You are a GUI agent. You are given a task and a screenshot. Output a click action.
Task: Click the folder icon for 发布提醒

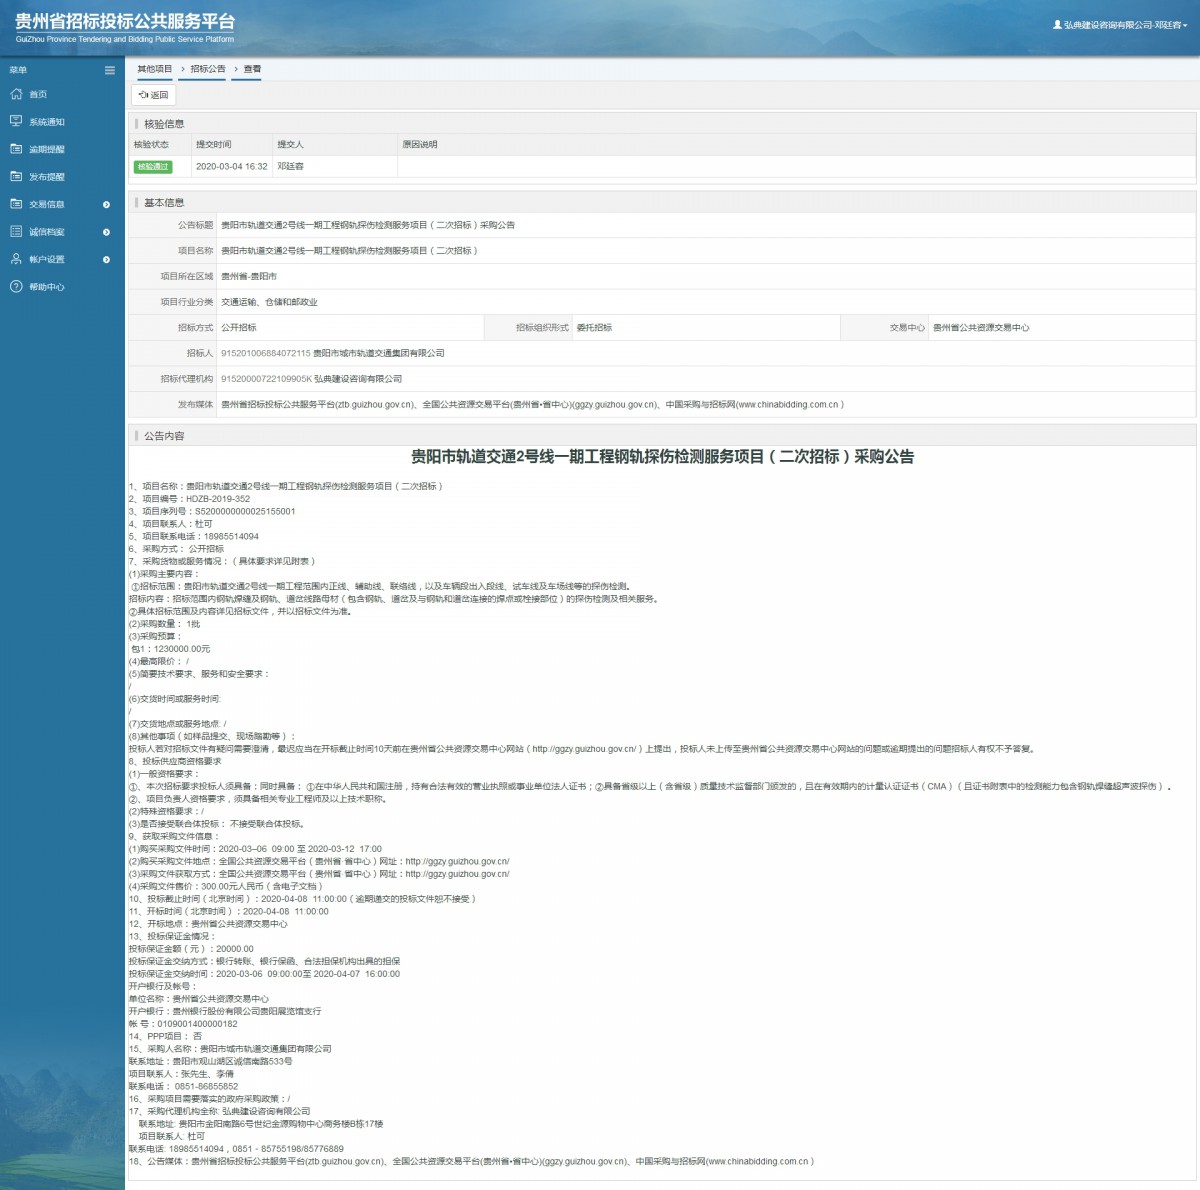point(16,176)
